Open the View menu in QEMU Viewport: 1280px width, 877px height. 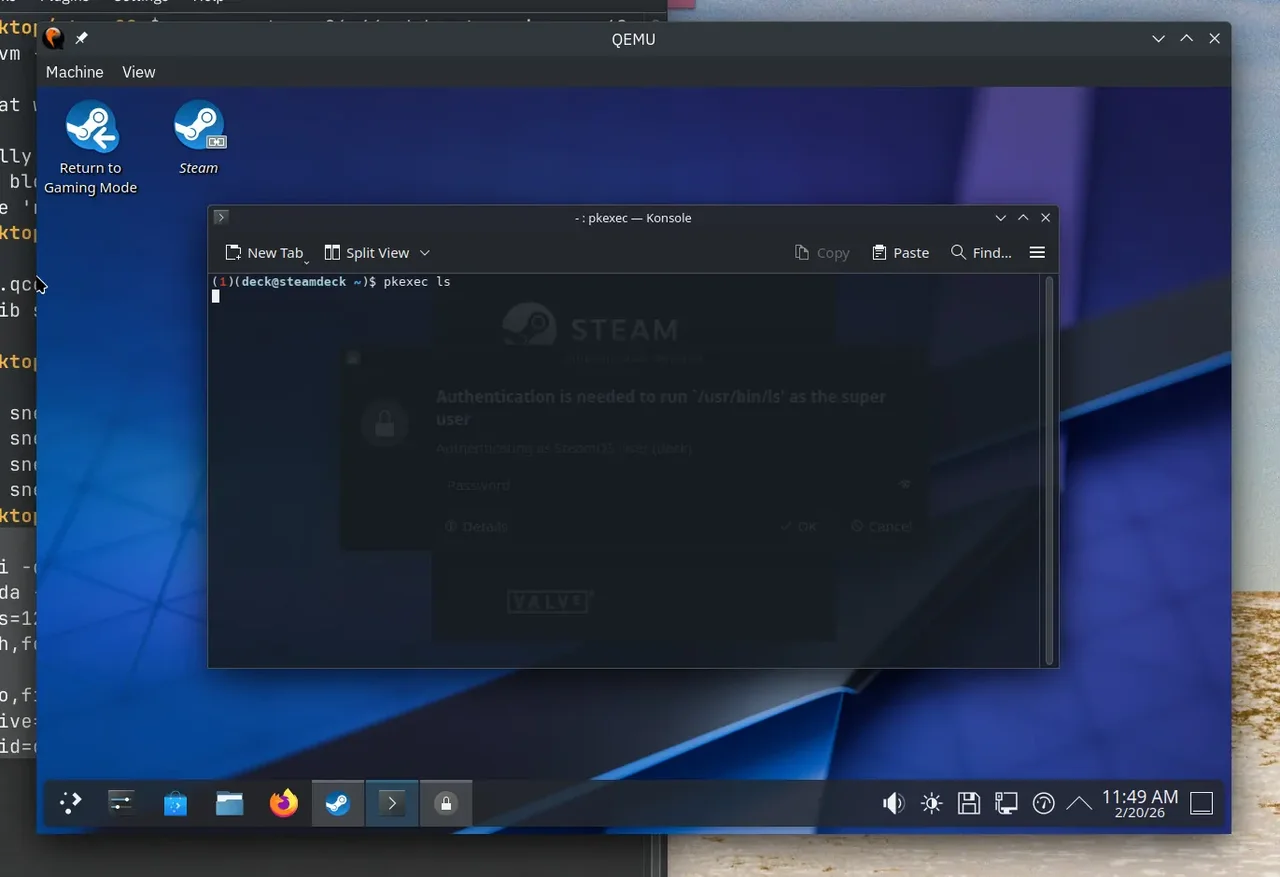point(138,72)
